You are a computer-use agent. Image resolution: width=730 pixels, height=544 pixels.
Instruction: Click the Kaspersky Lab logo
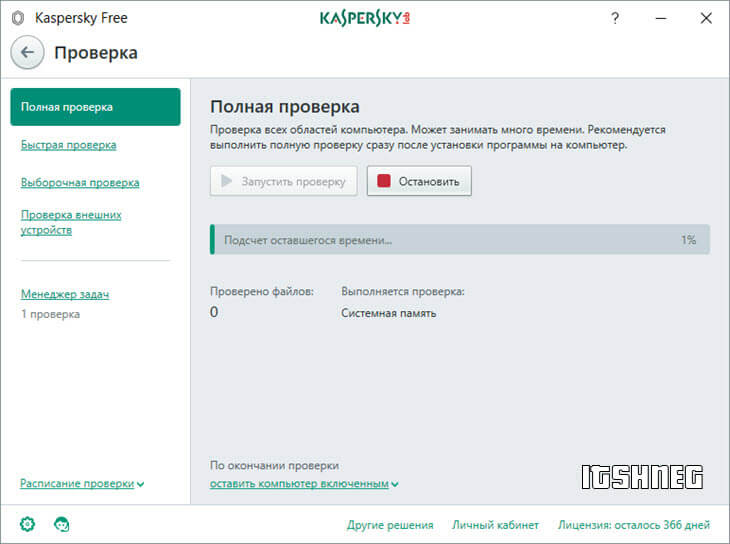point(365,18)
